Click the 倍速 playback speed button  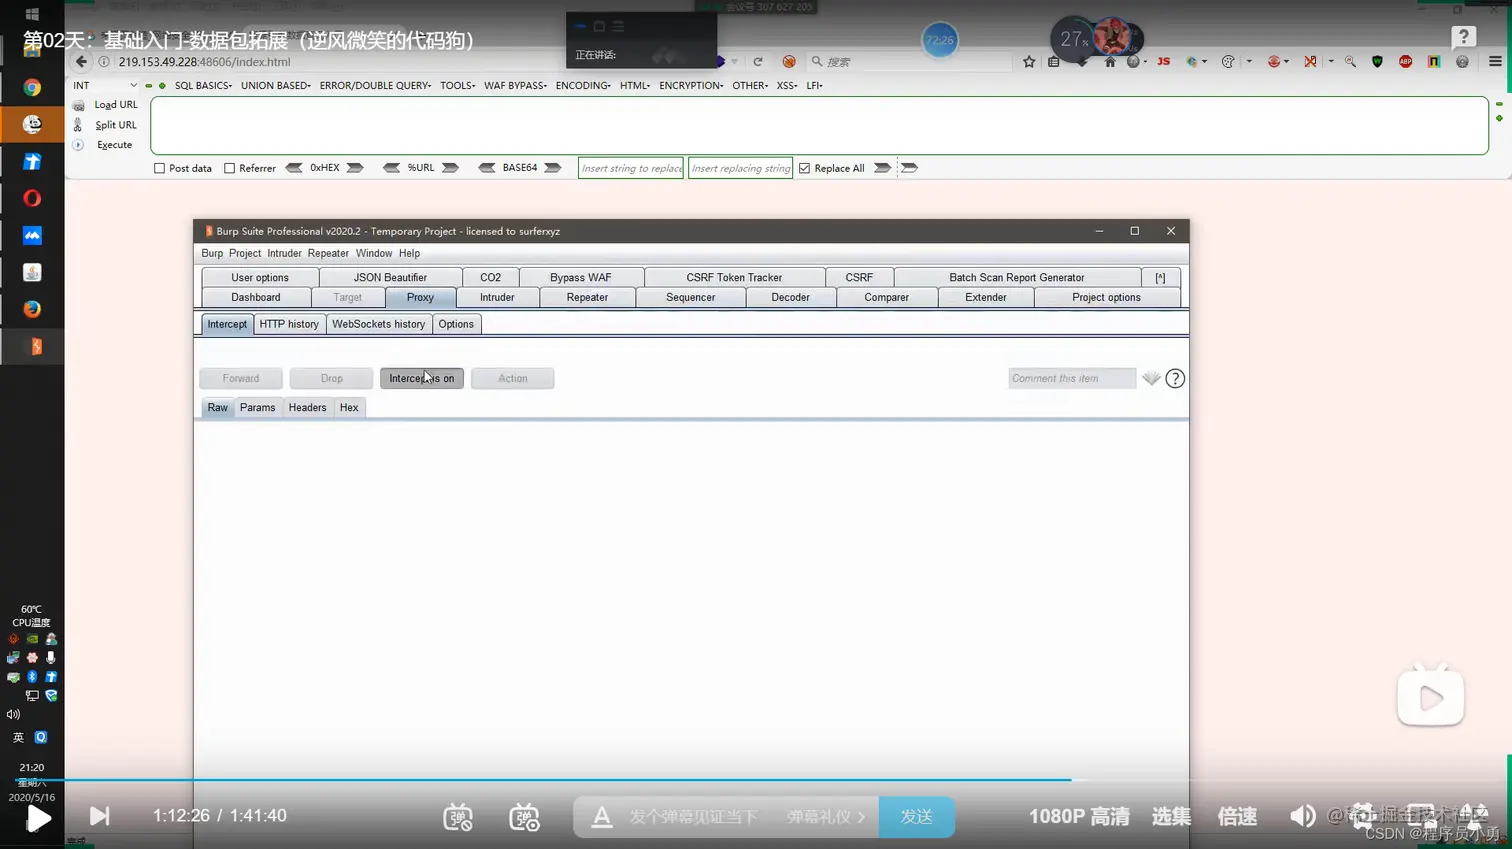1237,817
